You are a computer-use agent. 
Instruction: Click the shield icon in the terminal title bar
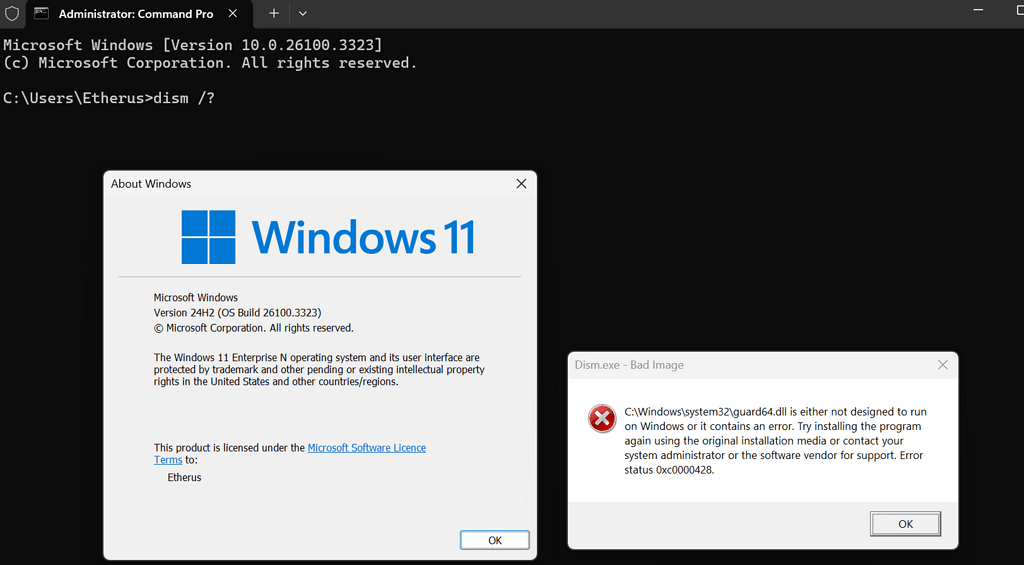pyautogui.click(x=12, y=14)
